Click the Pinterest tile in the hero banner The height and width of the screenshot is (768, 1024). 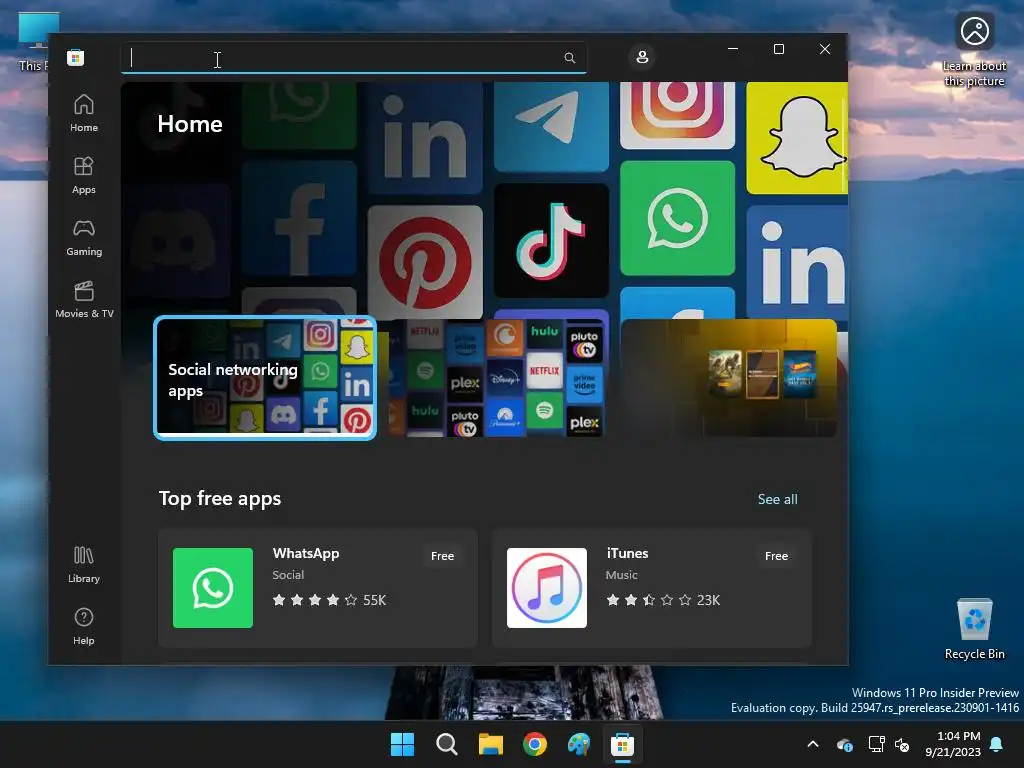425,263
